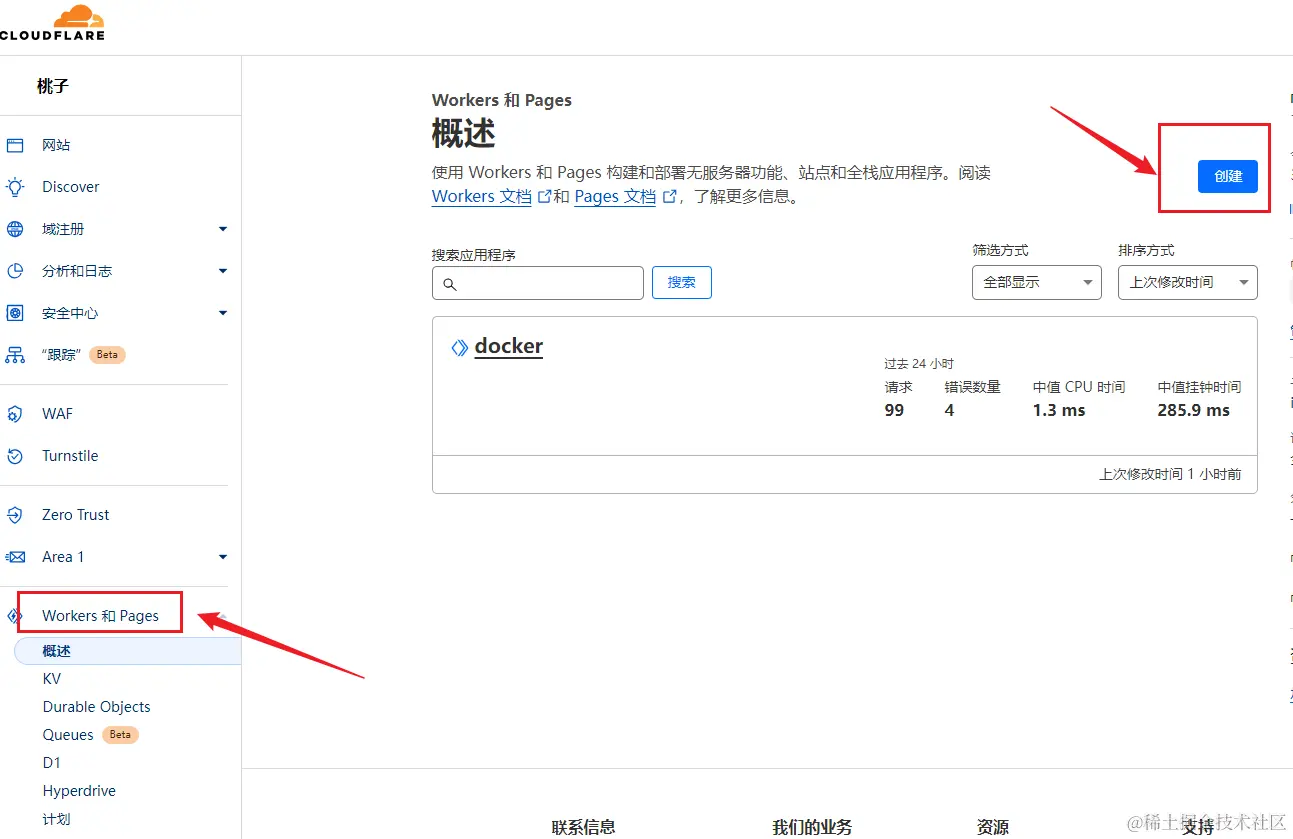Click the blue 创建 button
1293x839 pixels.
[1228, 176]
